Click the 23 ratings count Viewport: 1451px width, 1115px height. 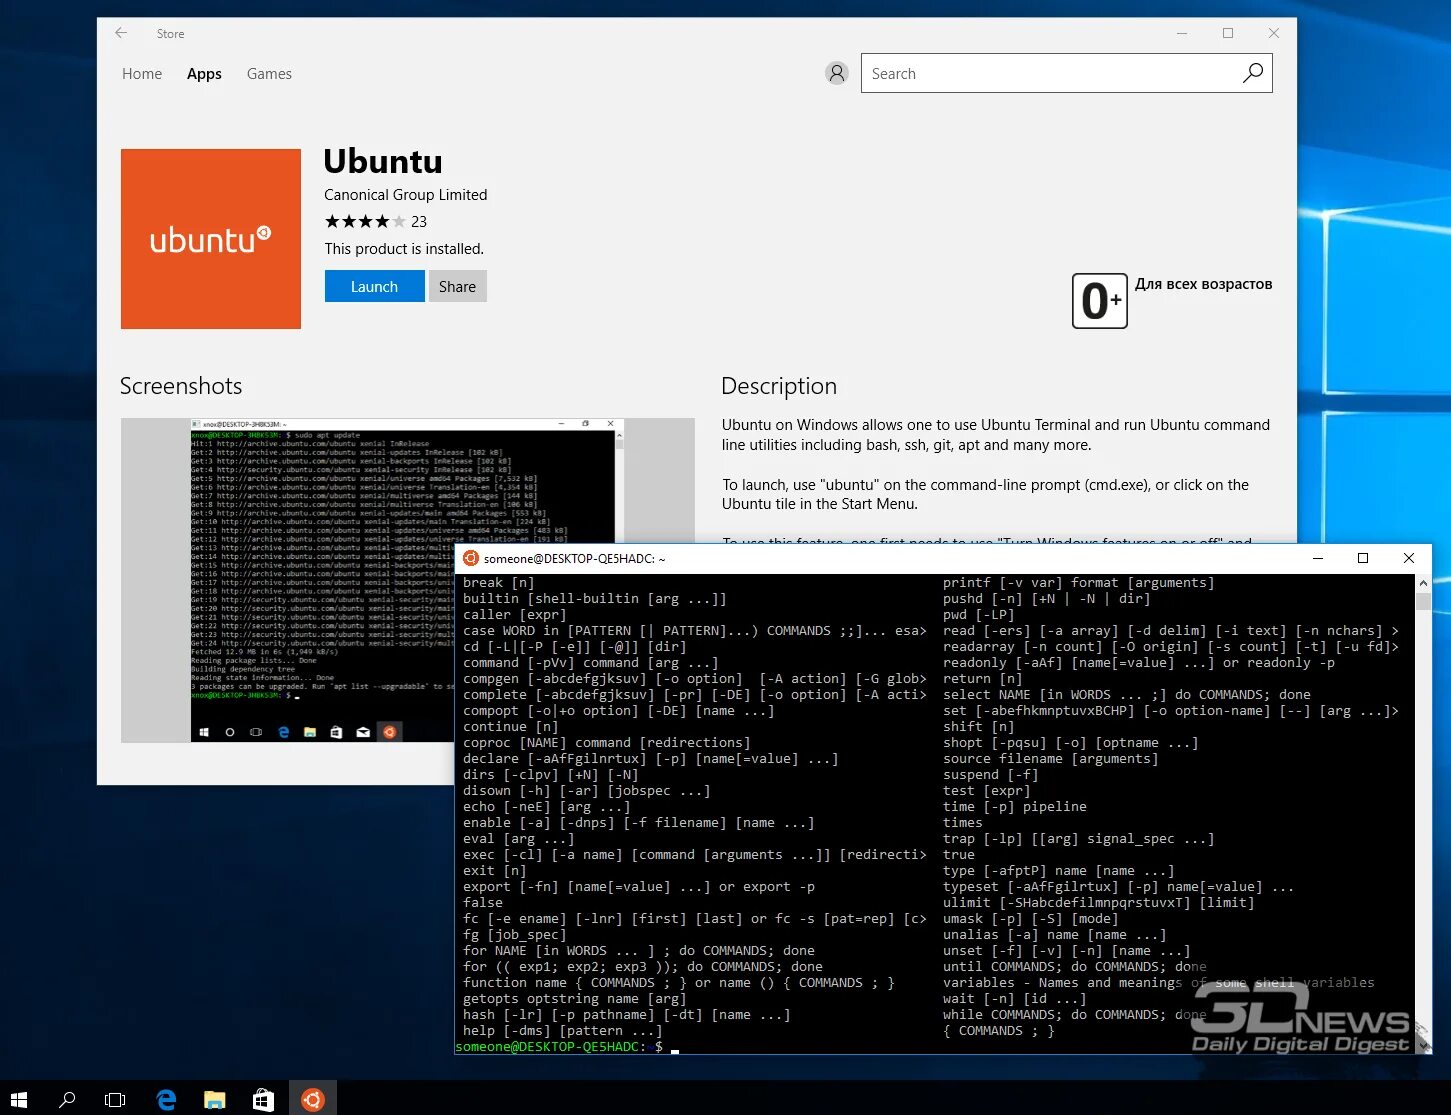point(419,222)
